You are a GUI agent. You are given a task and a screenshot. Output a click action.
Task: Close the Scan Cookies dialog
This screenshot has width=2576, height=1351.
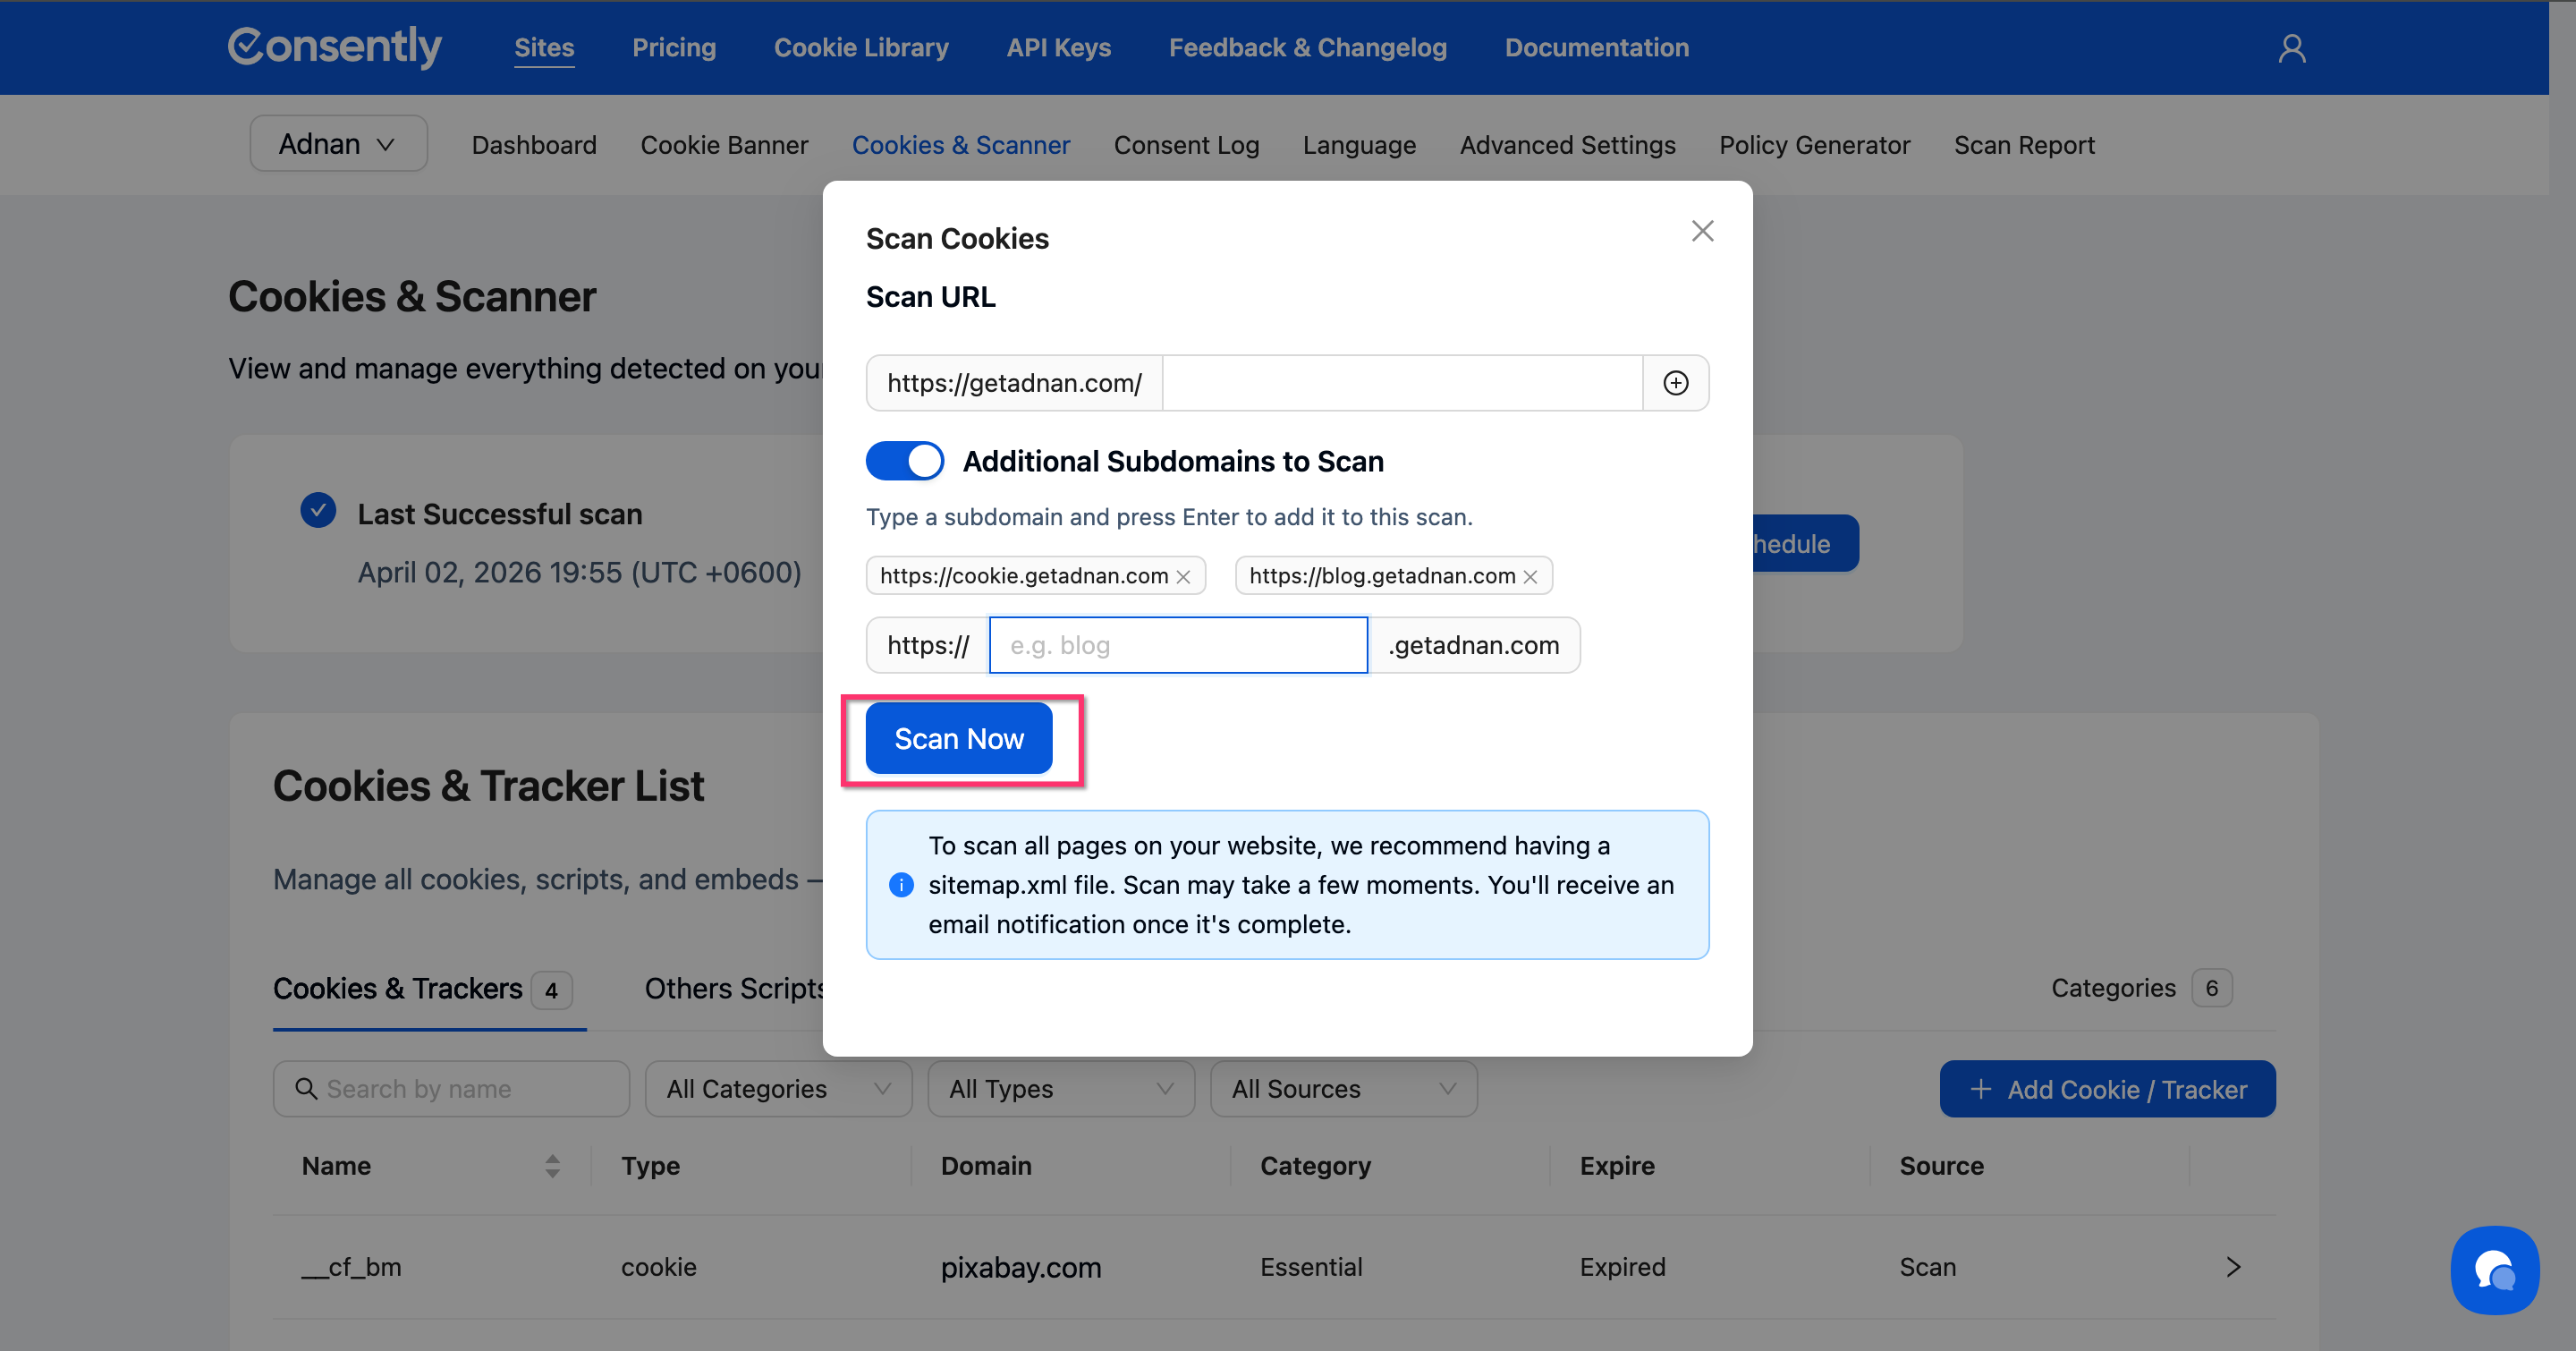(1702, 231)
